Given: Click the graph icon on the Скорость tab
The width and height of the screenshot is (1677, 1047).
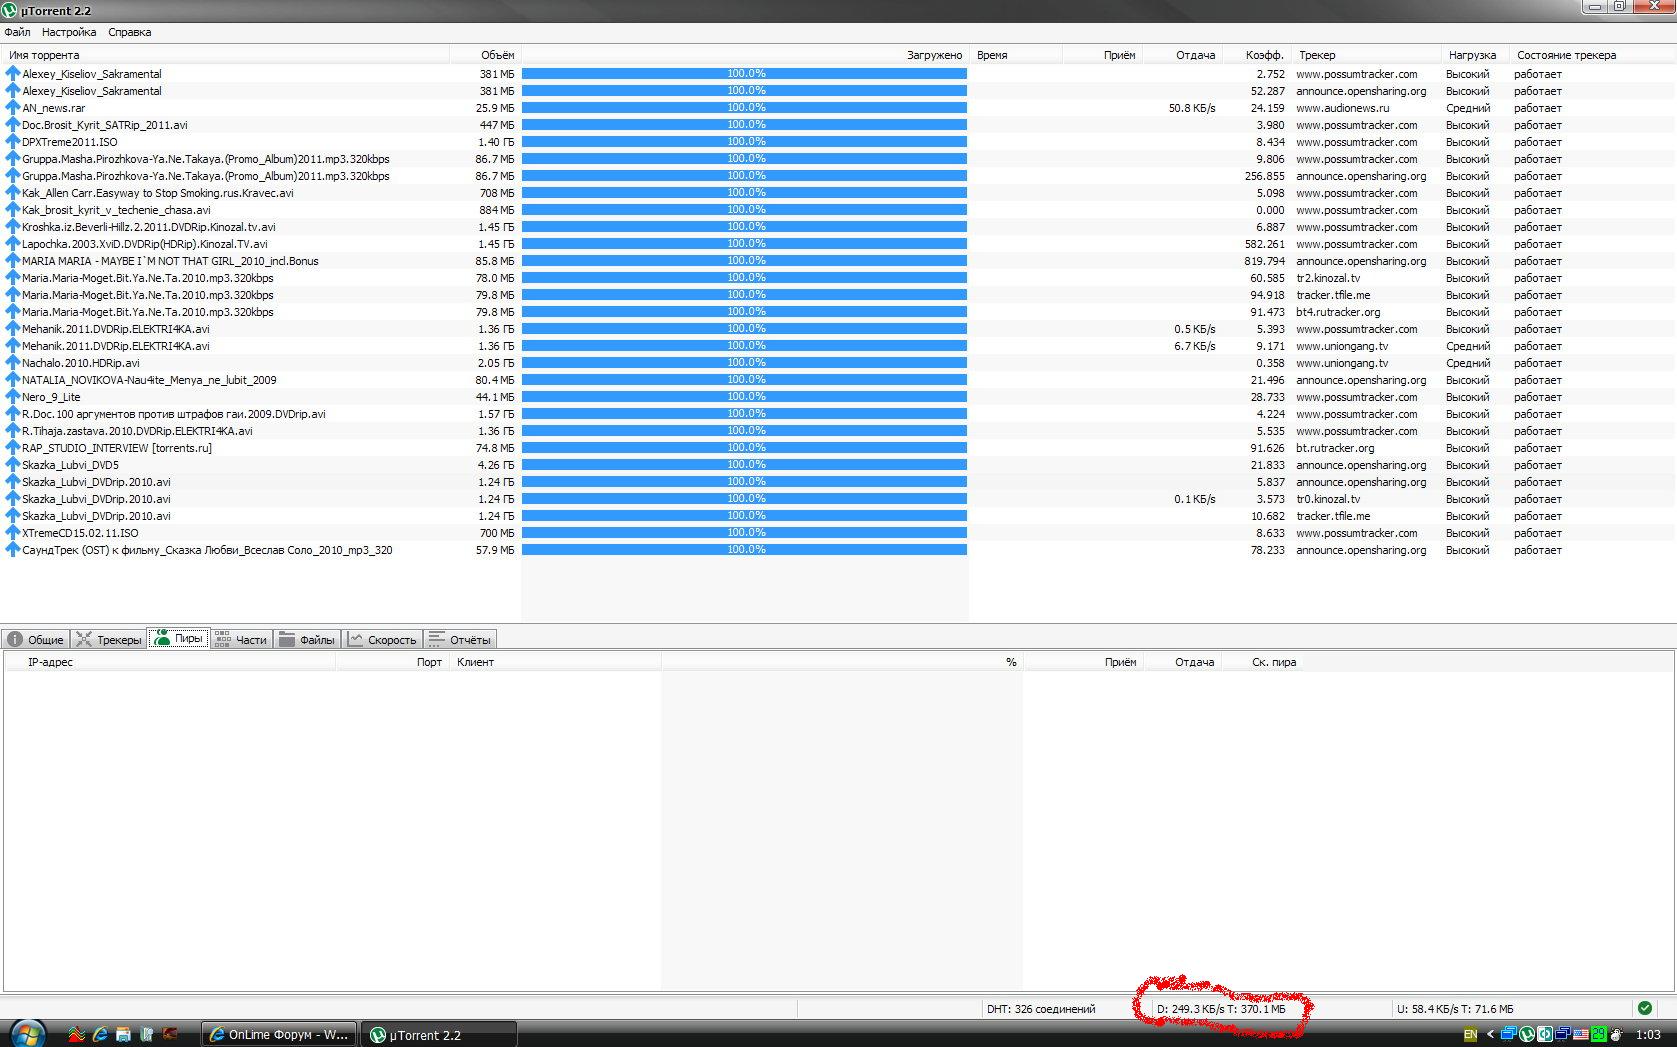Looking at the screenshot, I should pyautogui.click(x=355, y=640).
